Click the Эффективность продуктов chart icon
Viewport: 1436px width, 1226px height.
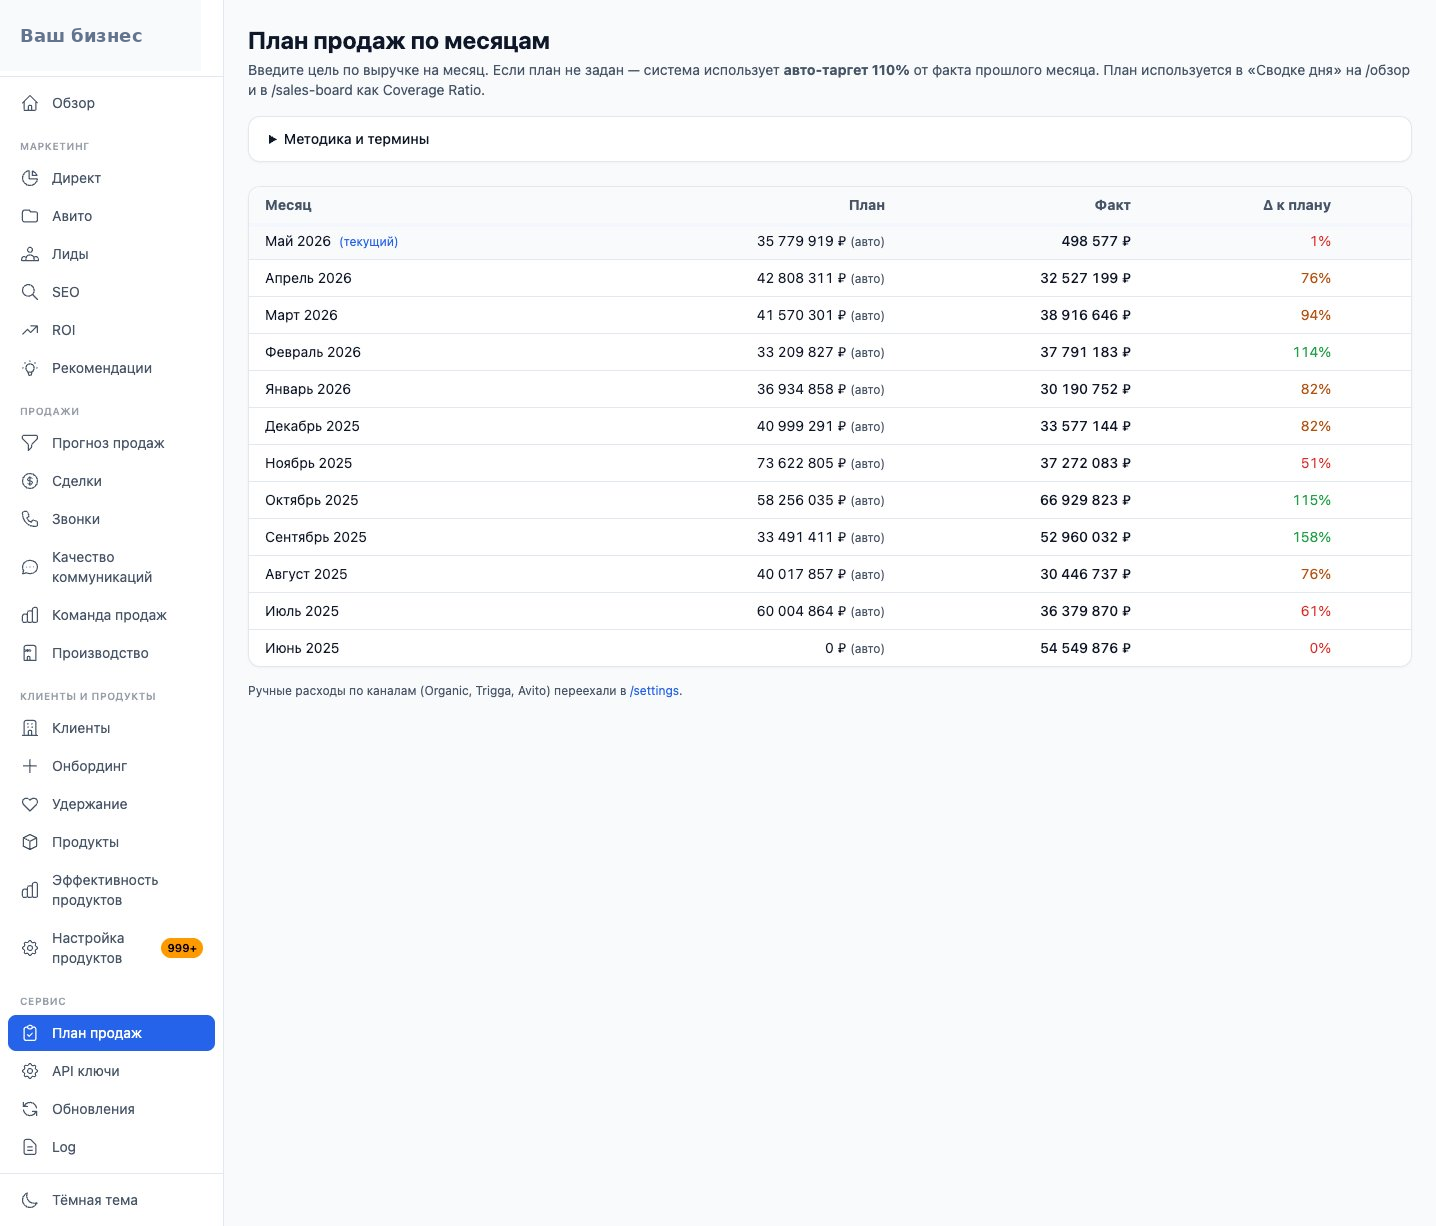[30, 890]
